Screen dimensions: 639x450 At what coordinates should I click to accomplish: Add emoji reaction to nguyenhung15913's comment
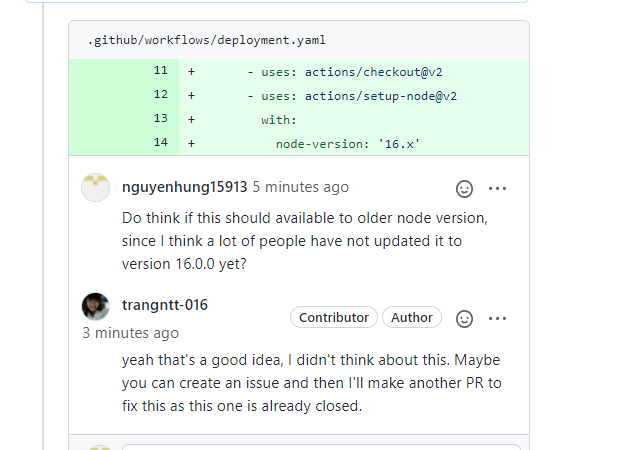point(464,188)
